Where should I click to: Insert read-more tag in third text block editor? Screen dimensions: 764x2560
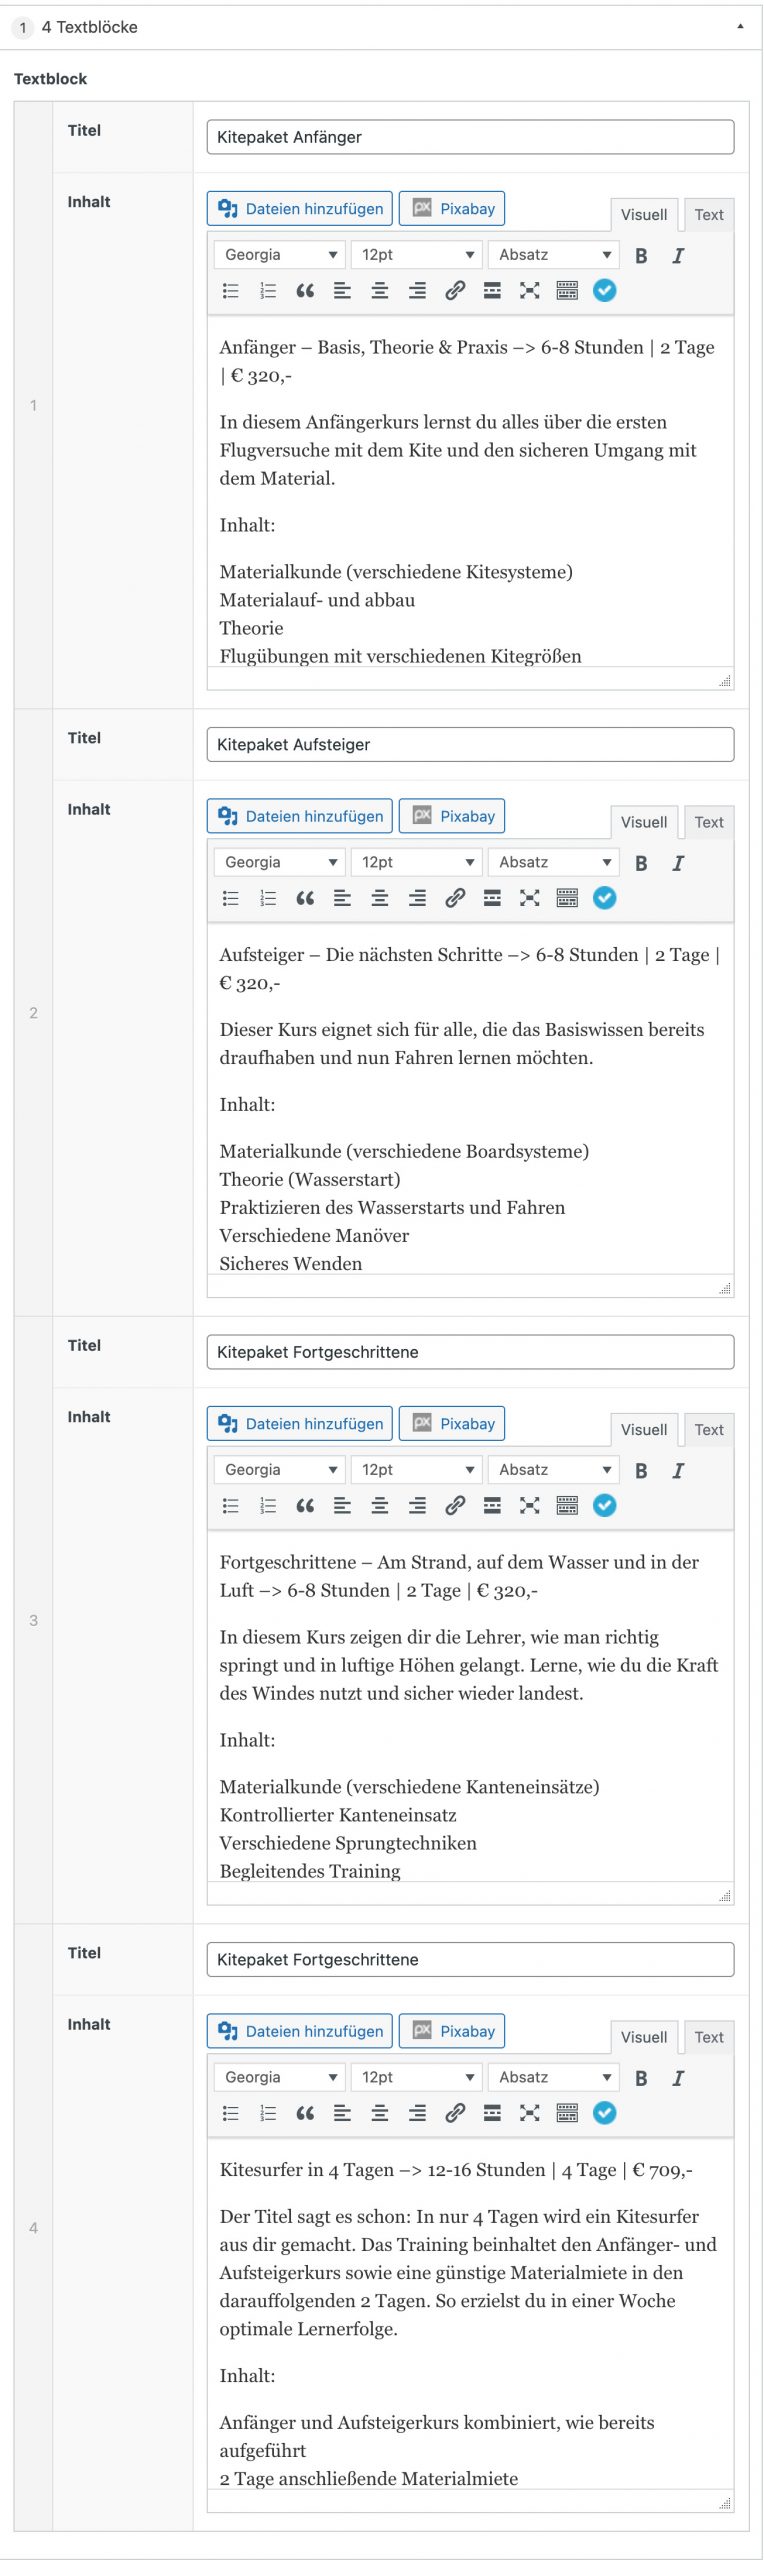(492, 1505)
